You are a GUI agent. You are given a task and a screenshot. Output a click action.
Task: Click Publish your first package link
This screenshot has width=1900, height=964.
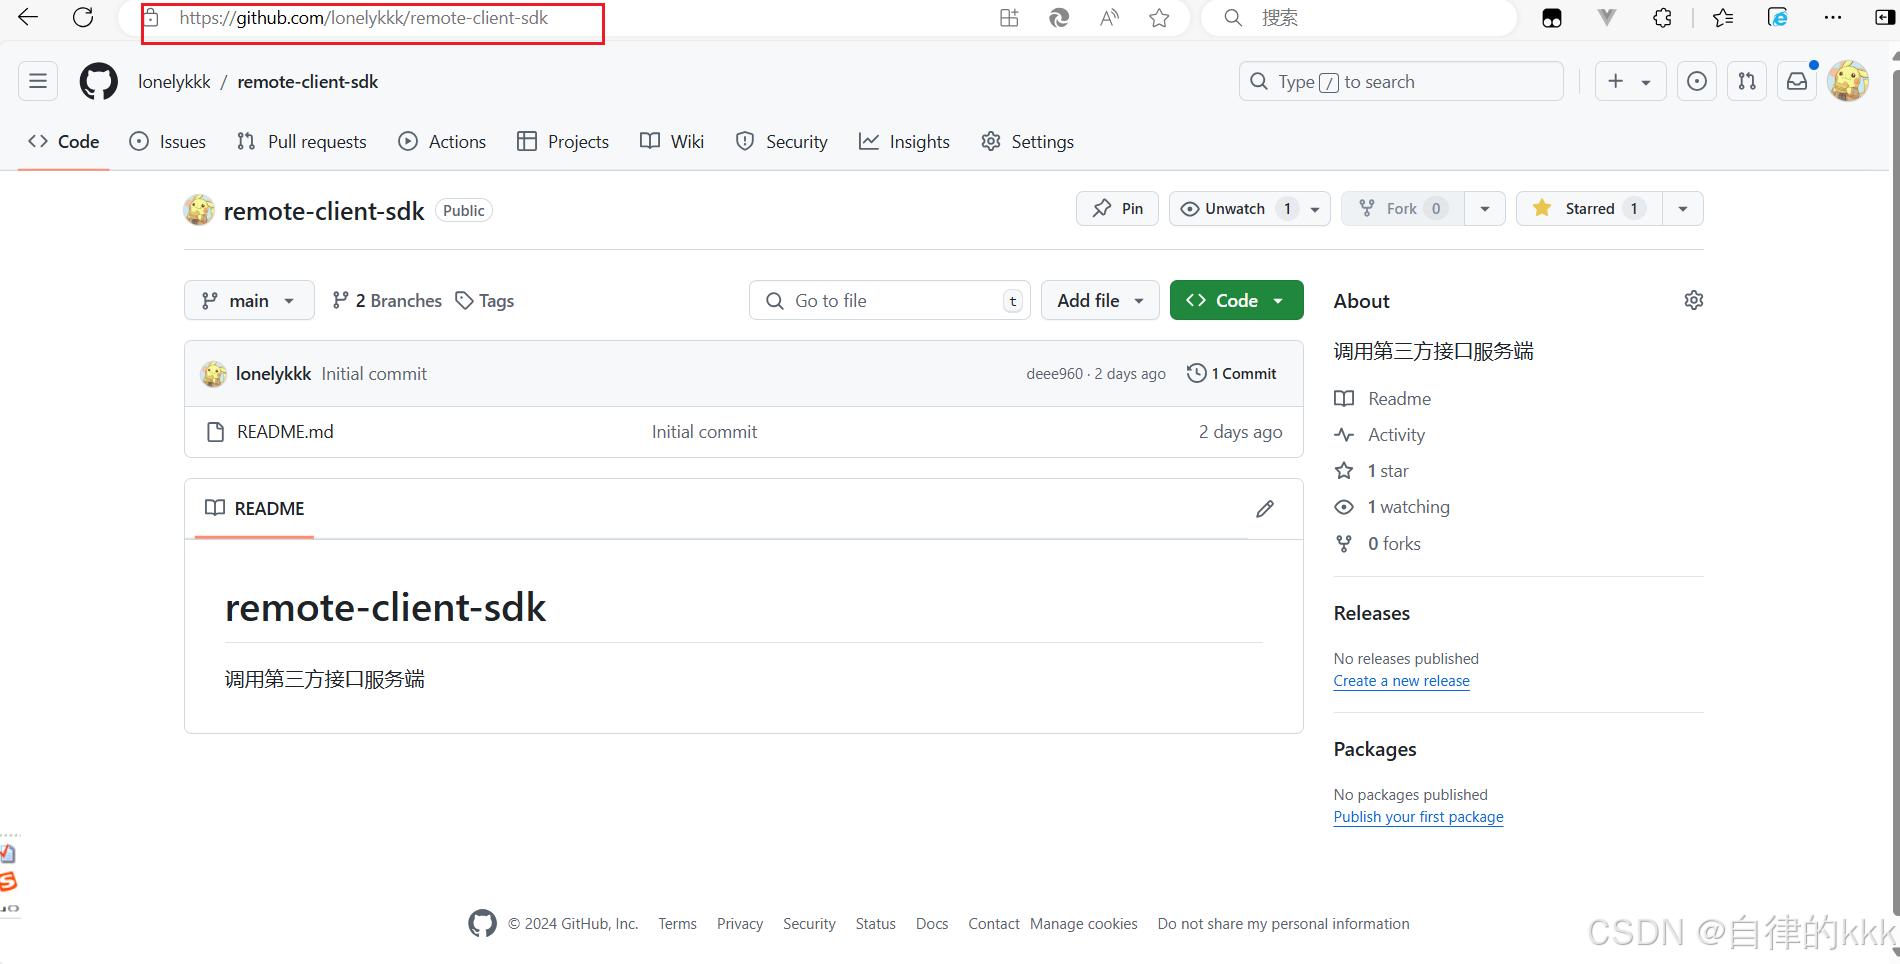pos(1418,817)
